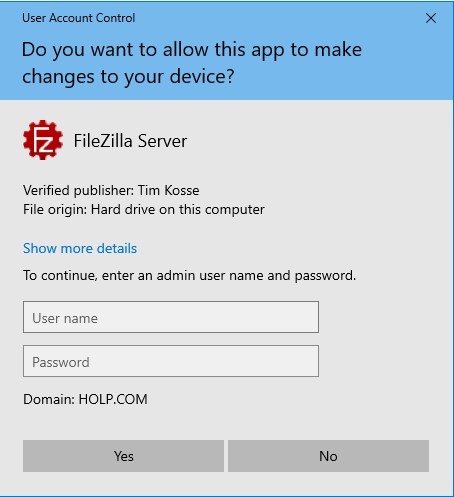Click the word password in the instruction line
Viewport: 454px width, 497px height.
pyautogui.click(x=325, y=275)
